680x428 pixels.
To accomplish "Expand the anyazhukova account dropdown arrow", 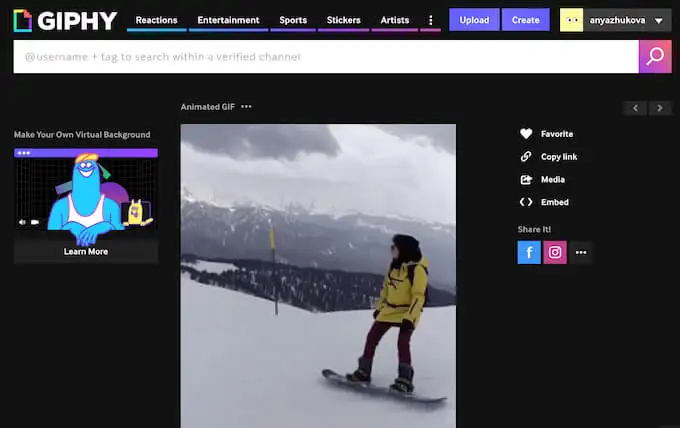I will click(659, 20).
